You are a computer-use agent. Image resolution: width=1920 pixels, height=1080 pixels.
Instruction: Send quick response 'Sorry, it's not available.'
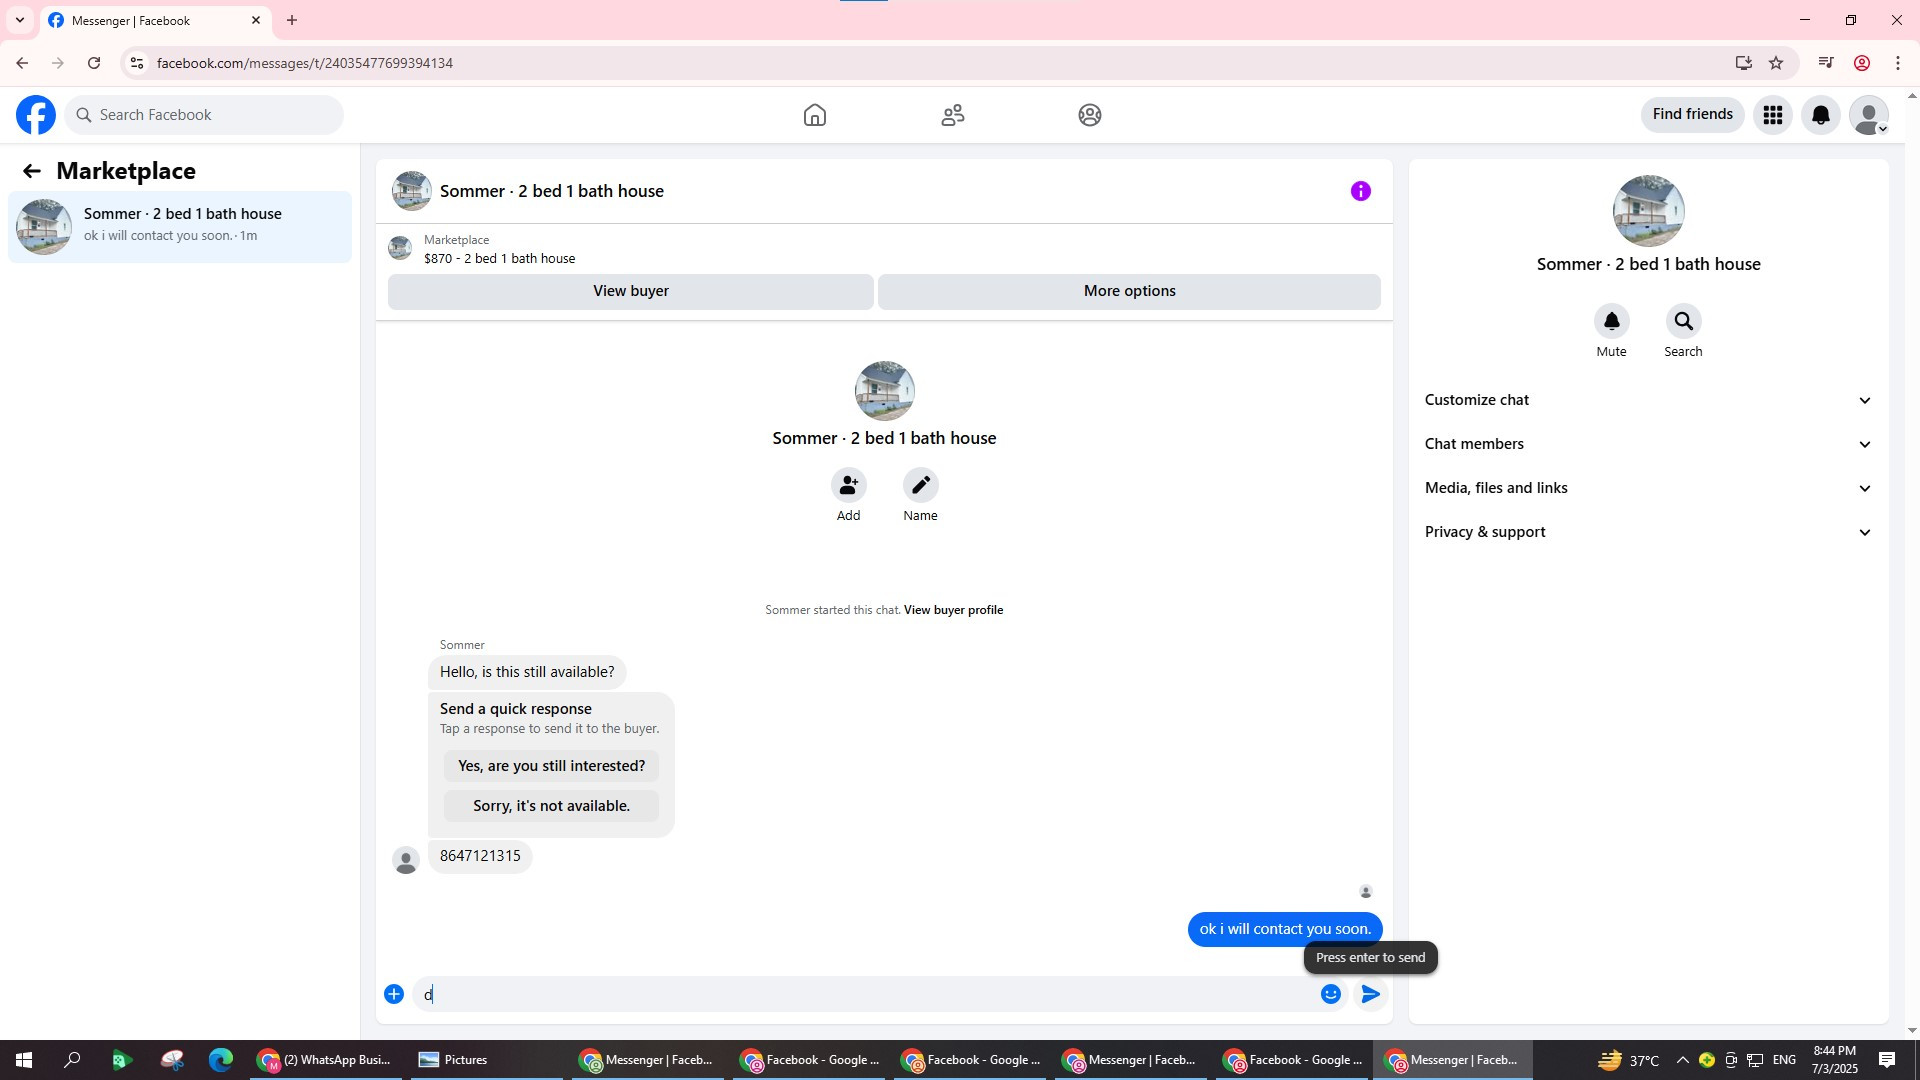pyautogui.click(x=551, y=806)
